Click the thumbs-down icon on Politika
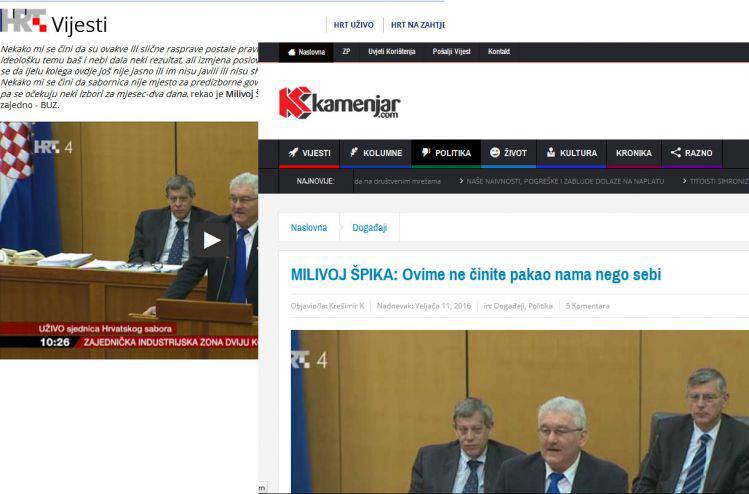Image resolution: width=749 pixels, height=494 pixels. tap(426, 152)
